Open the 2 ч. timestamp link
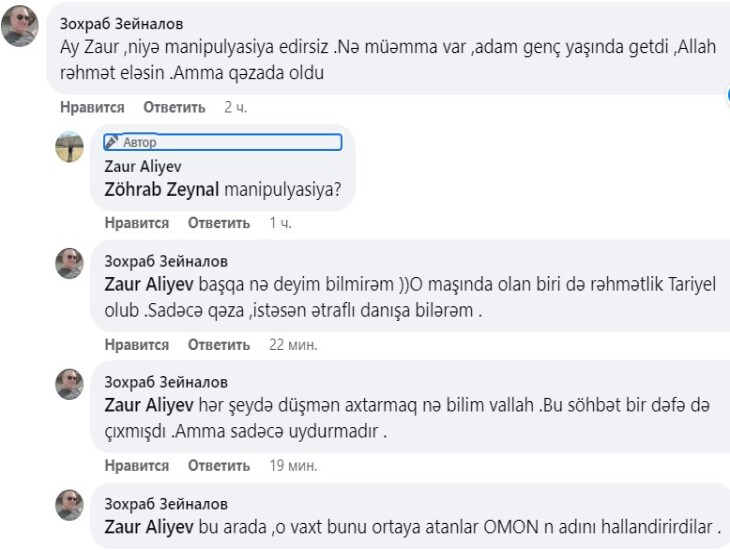The image size is (730, 550). tap(235, 107)
